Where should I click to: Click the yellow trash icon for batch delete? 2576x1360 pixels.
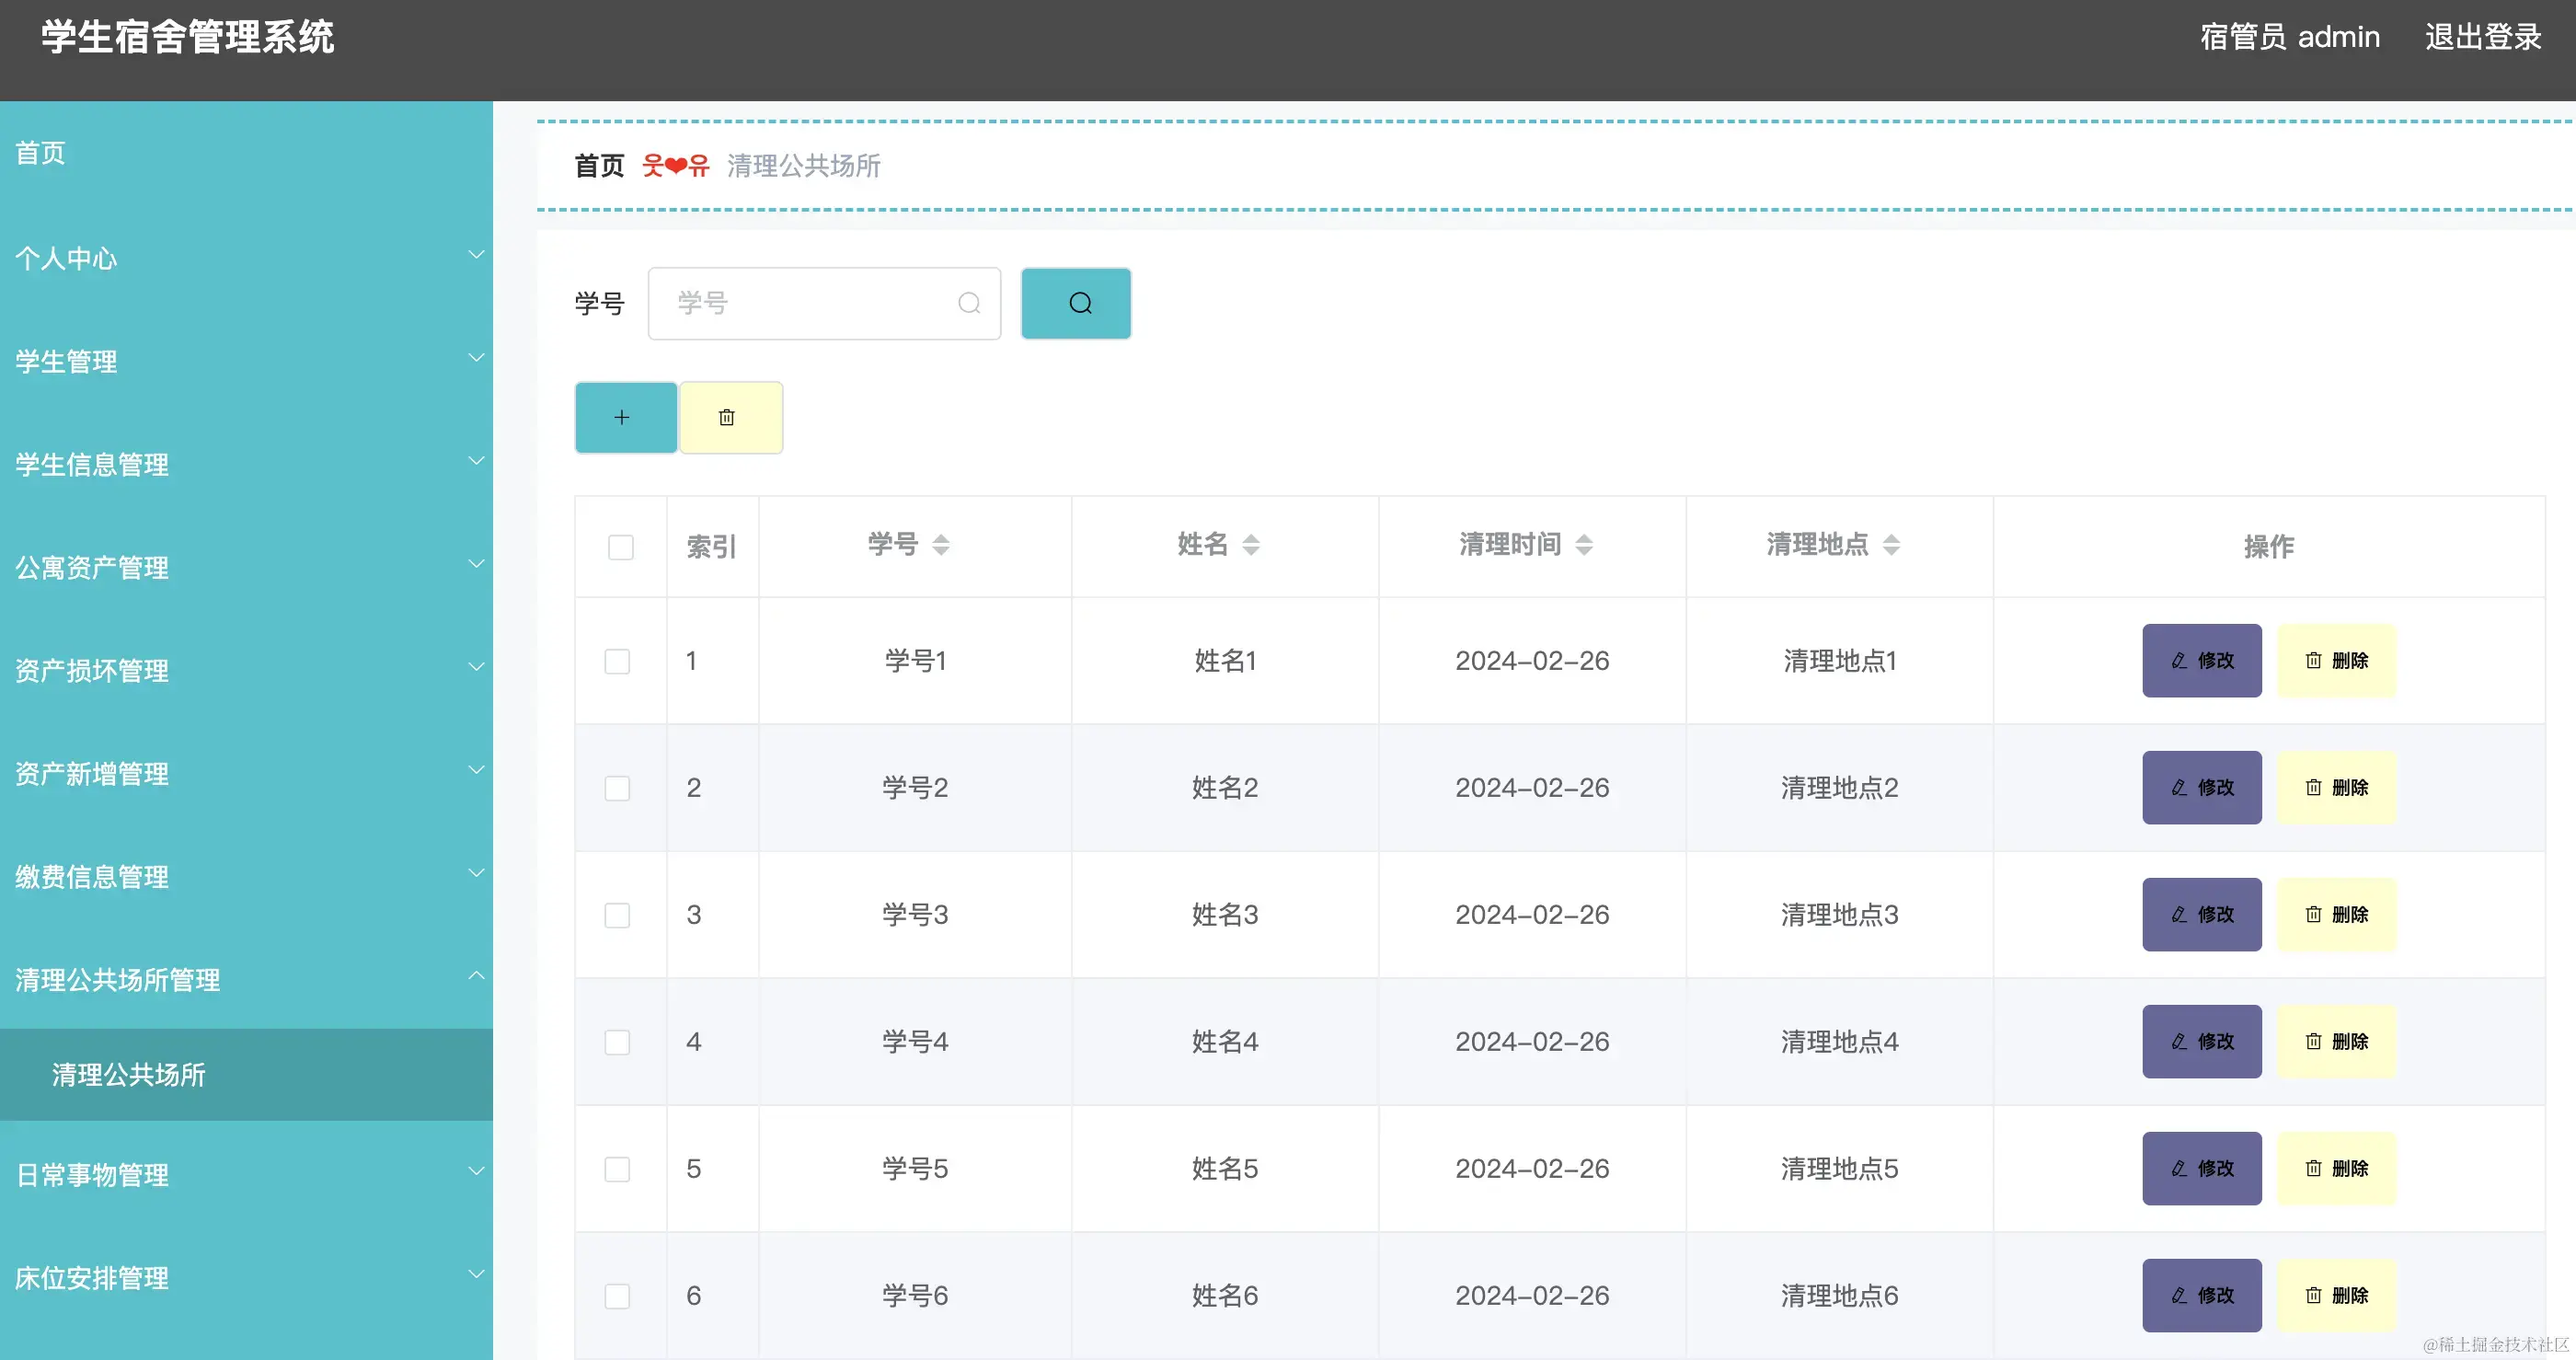point(729,417)
